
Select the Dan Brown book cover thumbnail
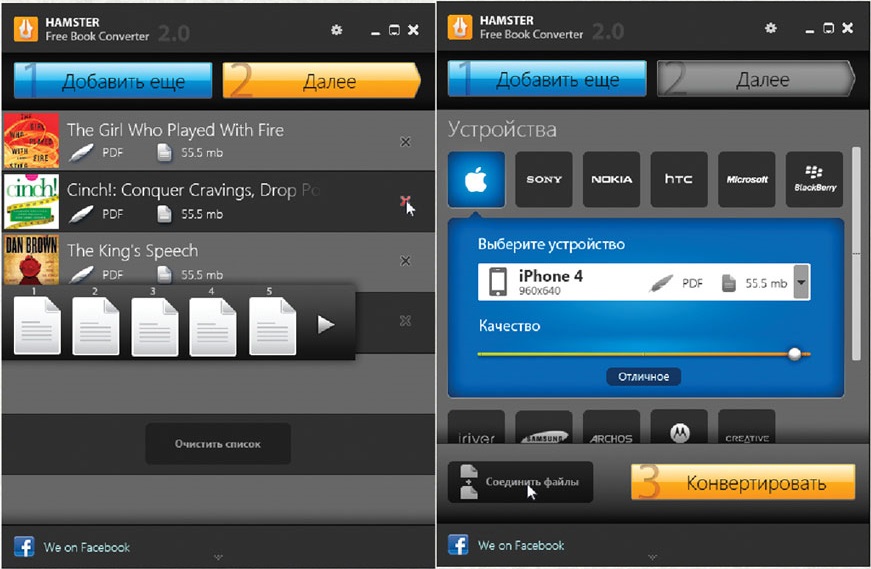coord(31,260)
